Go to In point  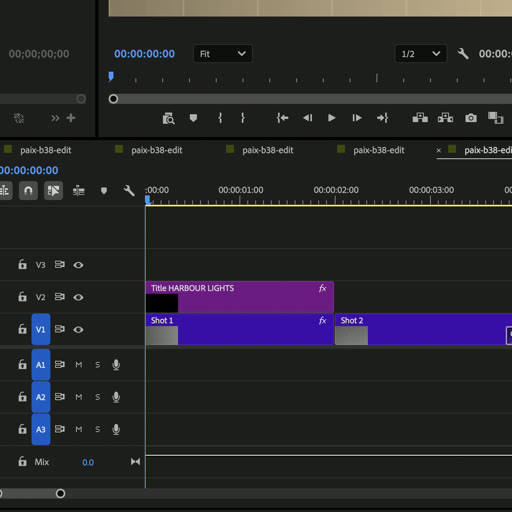pyautogui.click(x=282, y=118)
